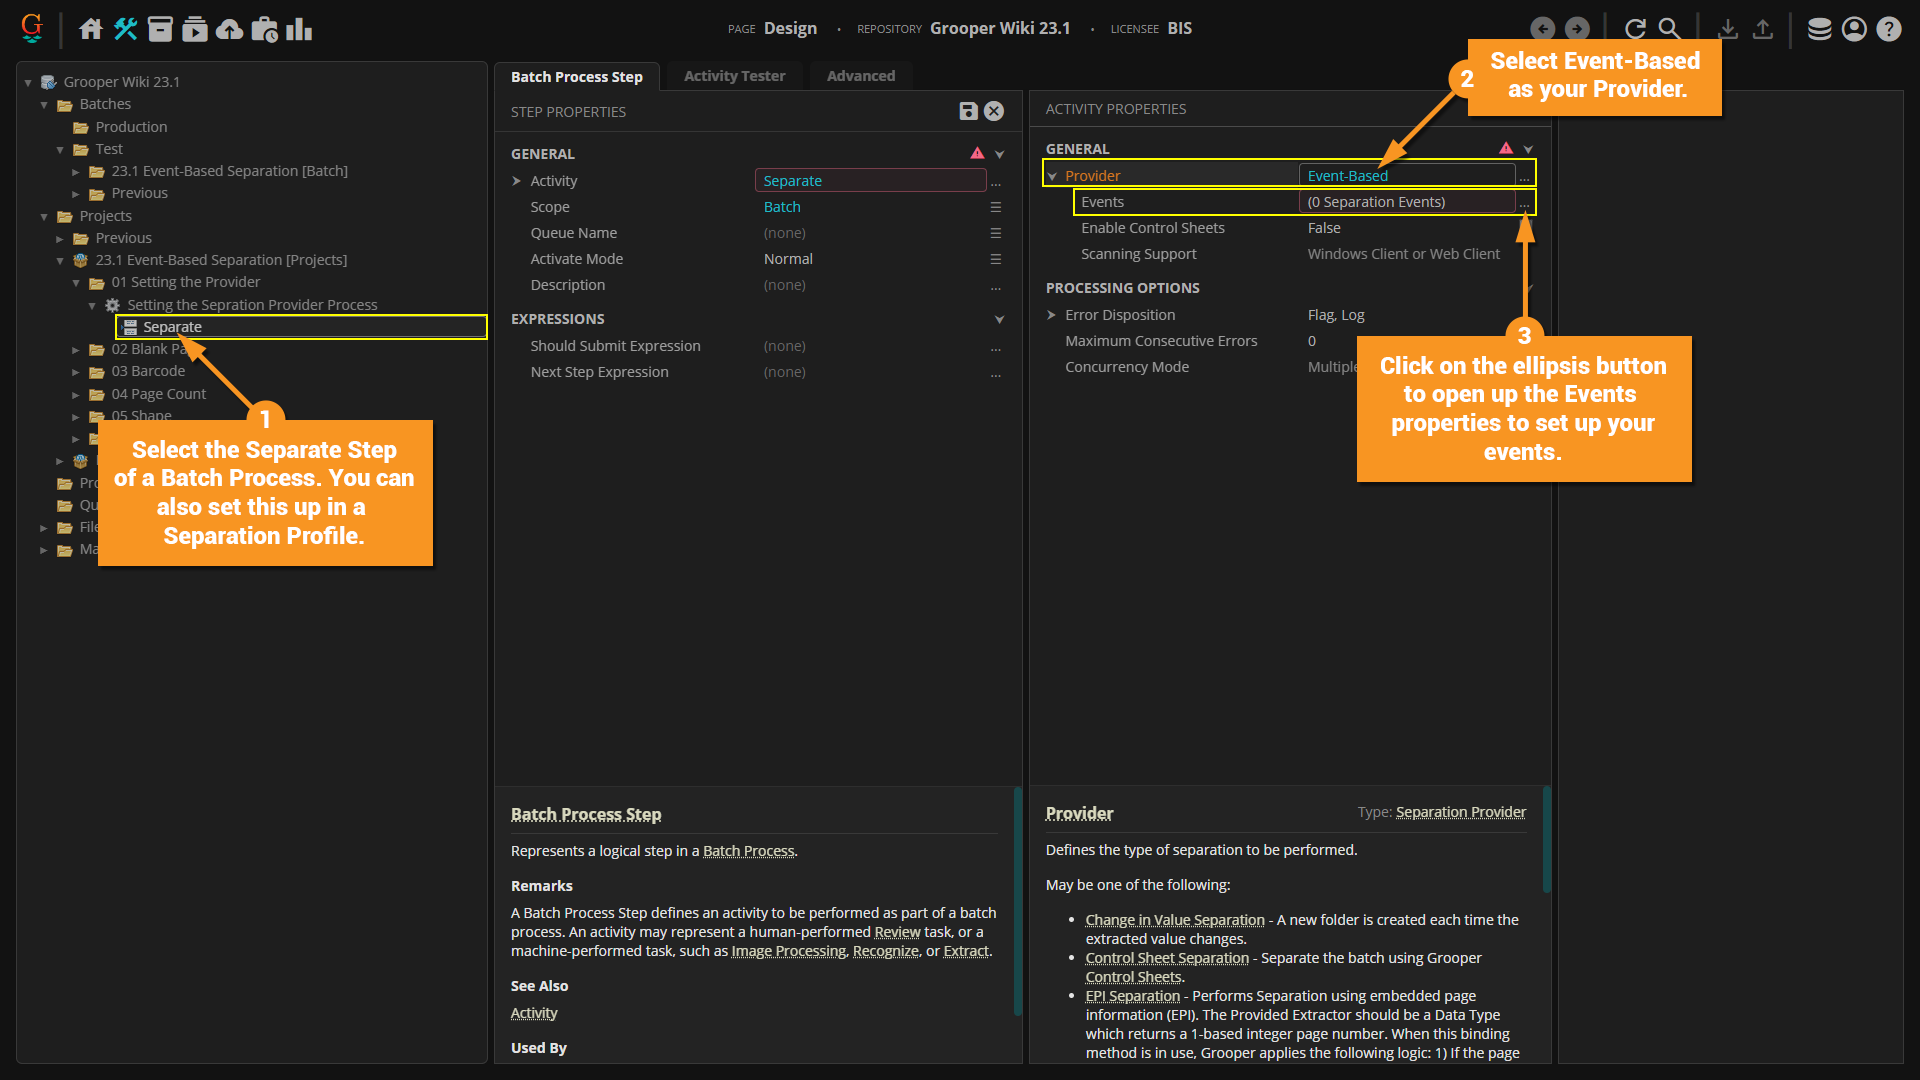Image resolution: width=1920 pixels, height=1080 pixels.
Task: Expand the Error Disposition property
Action: 1052,315
